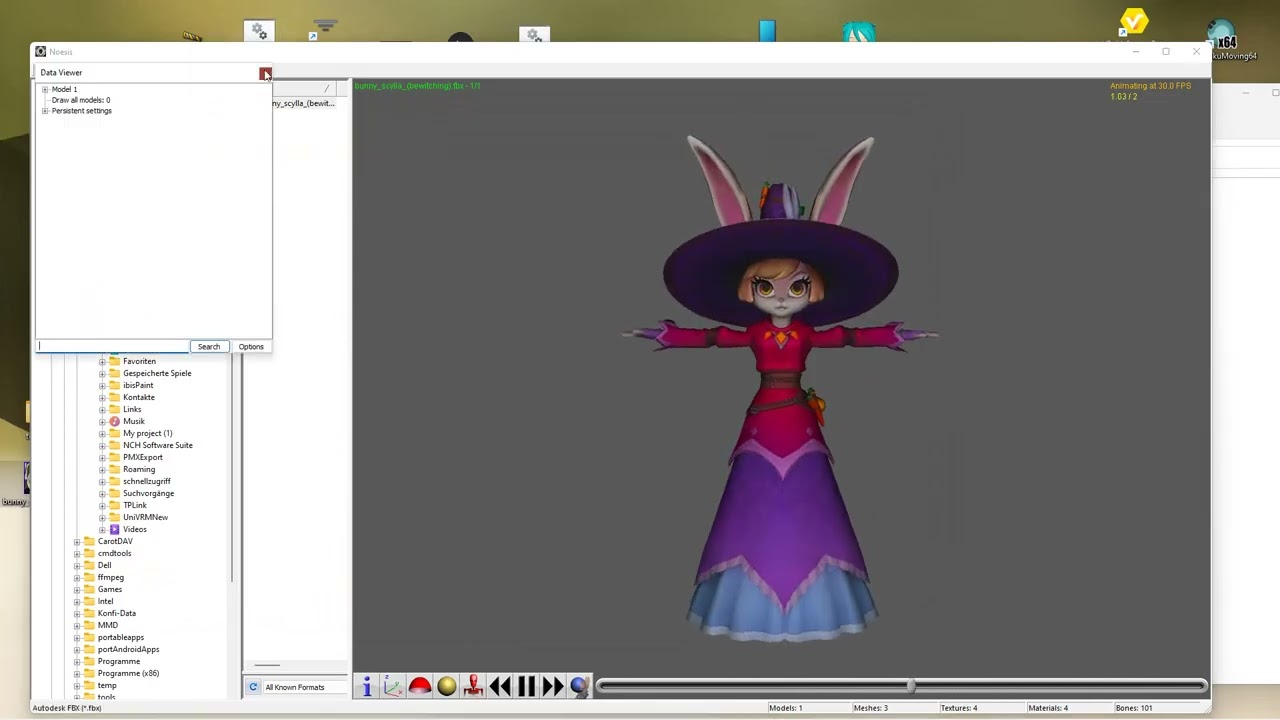Select the schnellzugriff folder
The height and width of the screenshot is (720, 1280).
click(x=147, y=481)
